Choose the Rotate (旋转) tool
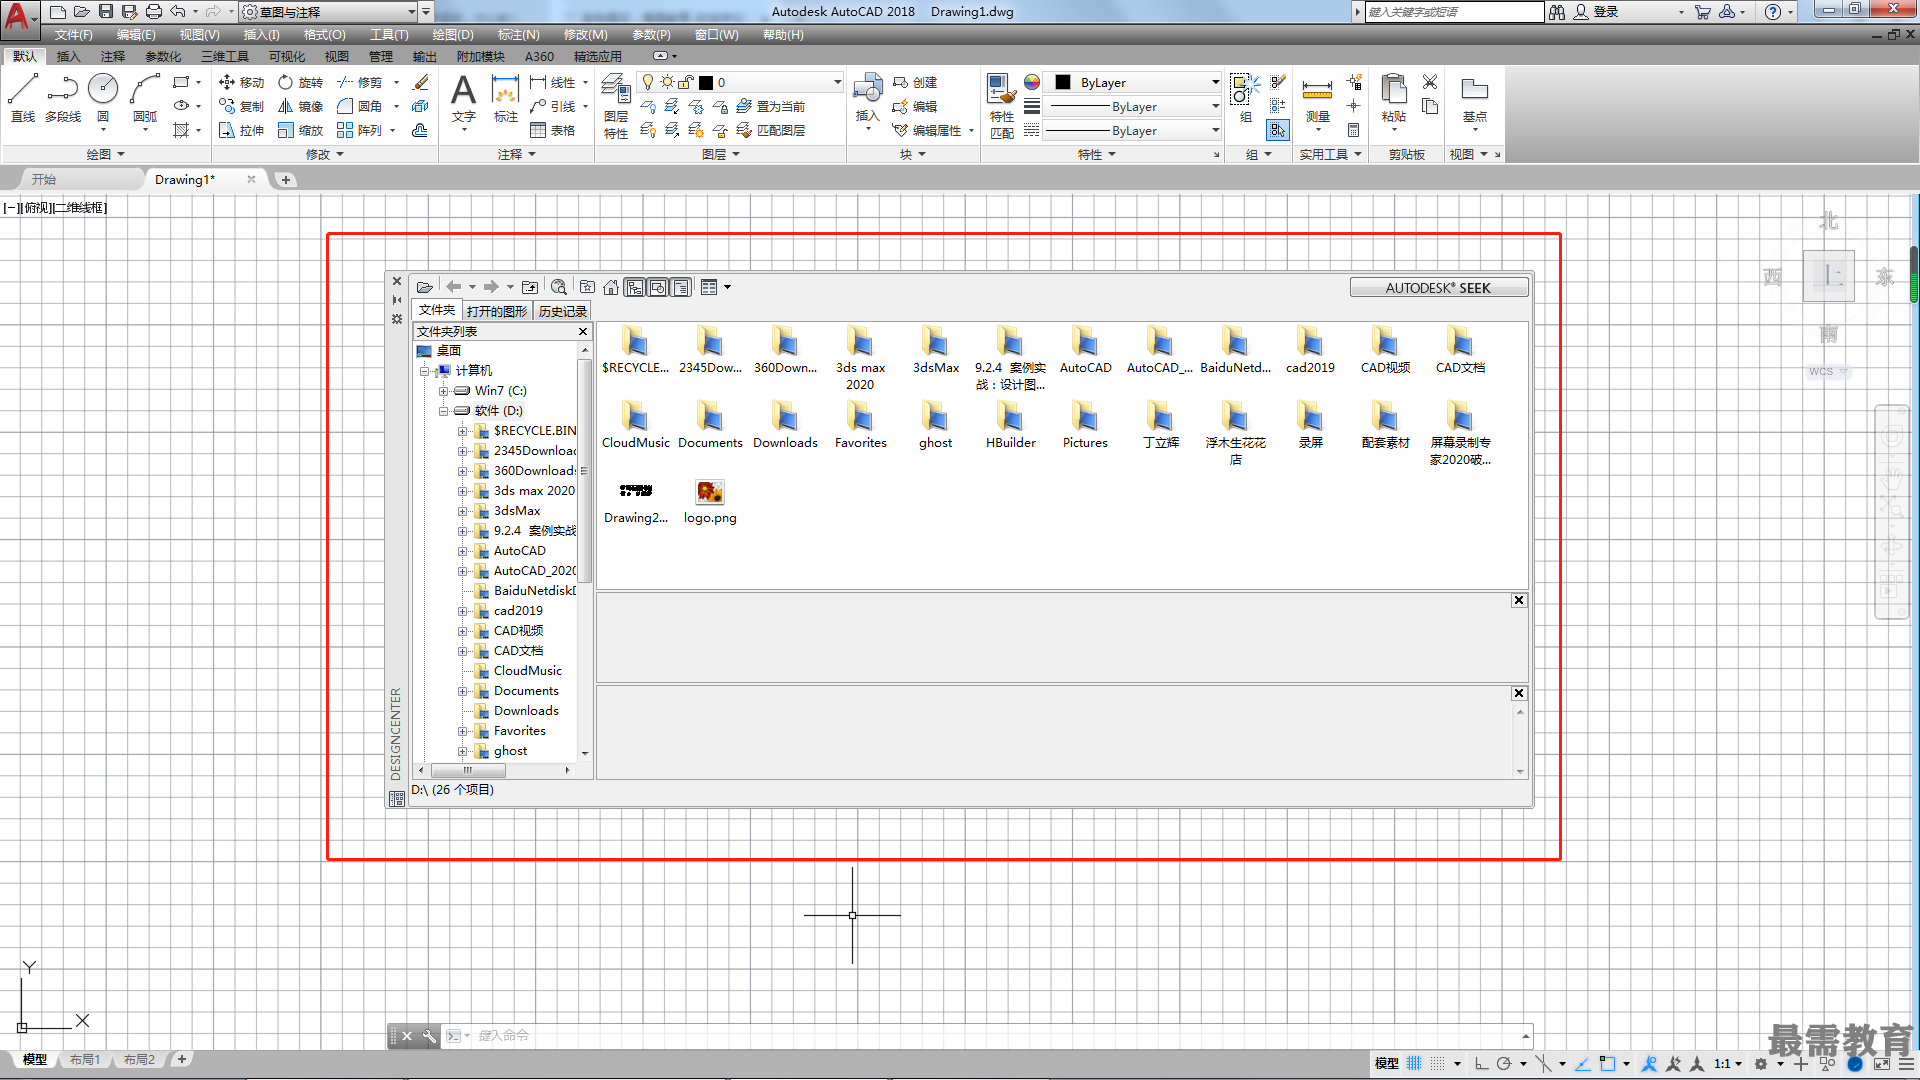1920x1080 pixels. coord(301,82)
